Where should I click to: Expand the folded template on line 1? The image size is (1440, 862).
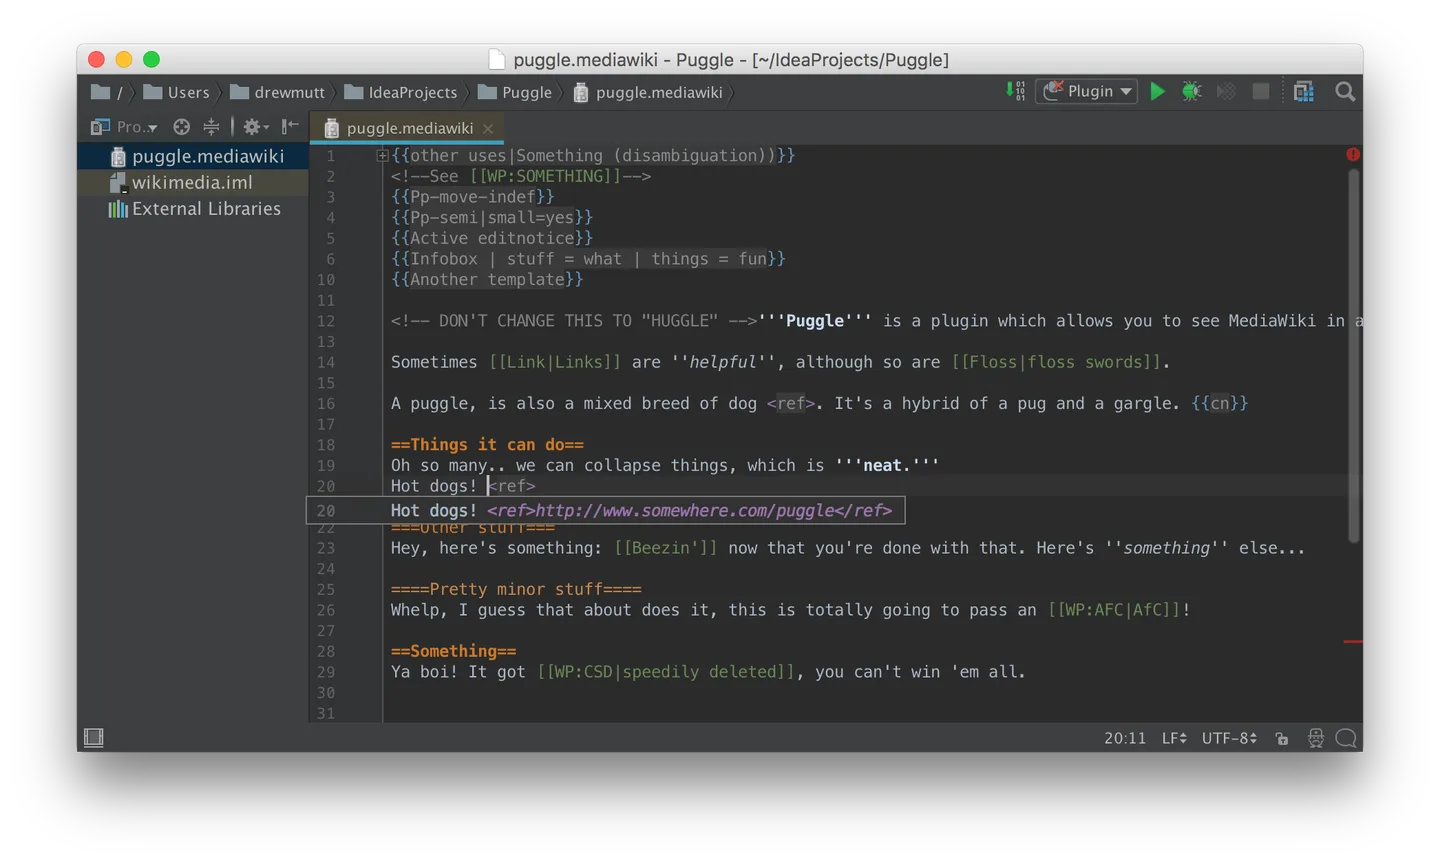[382, 156]
